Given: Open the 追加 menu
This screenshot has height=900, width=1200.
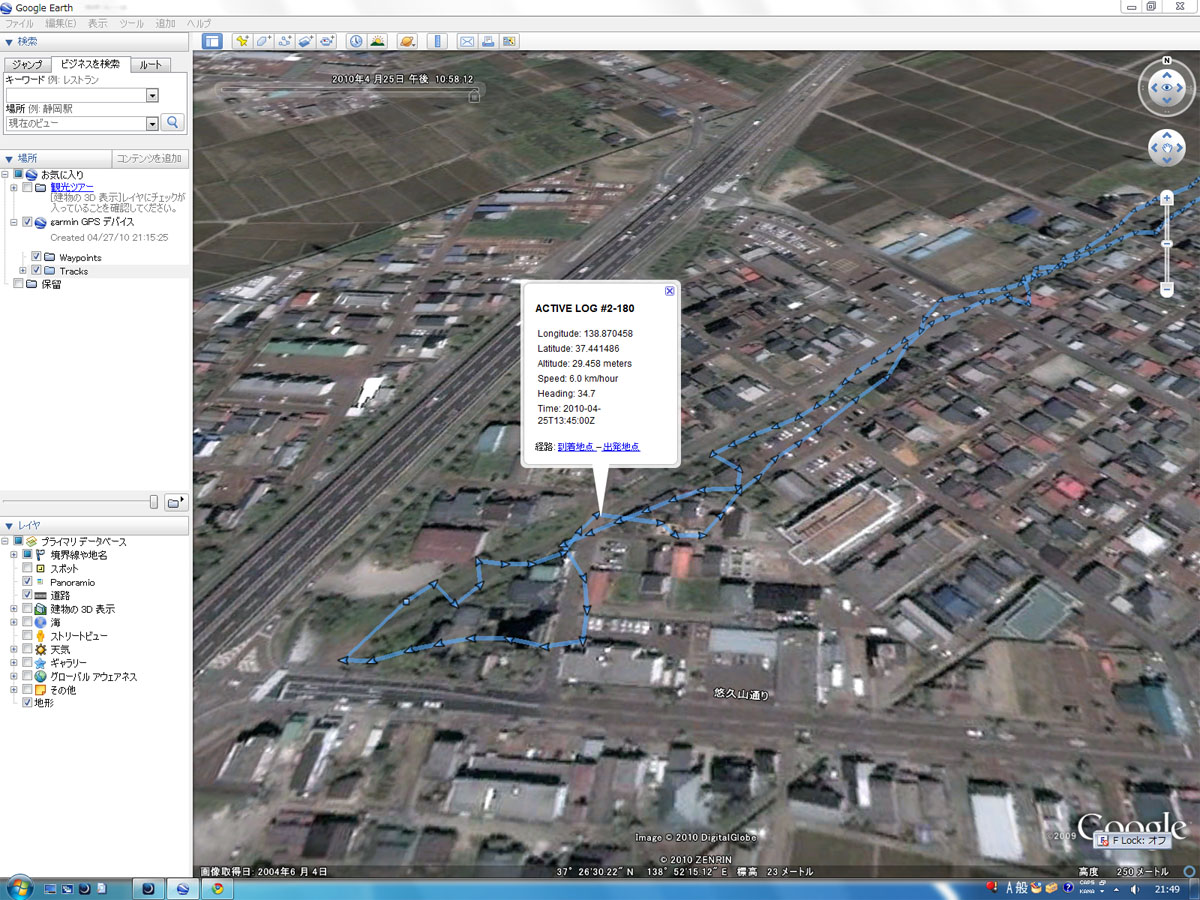Looking at the screenshot, I should (x=165, y=23).
